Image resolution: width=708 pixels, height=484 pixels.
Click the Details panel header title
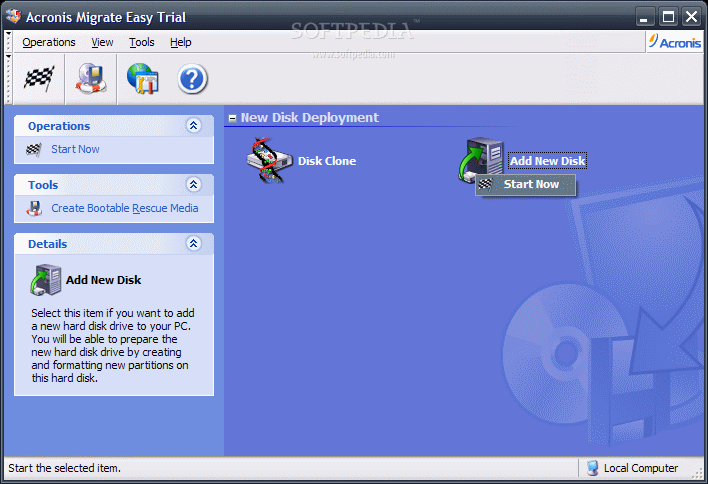[x=47, y=244]
